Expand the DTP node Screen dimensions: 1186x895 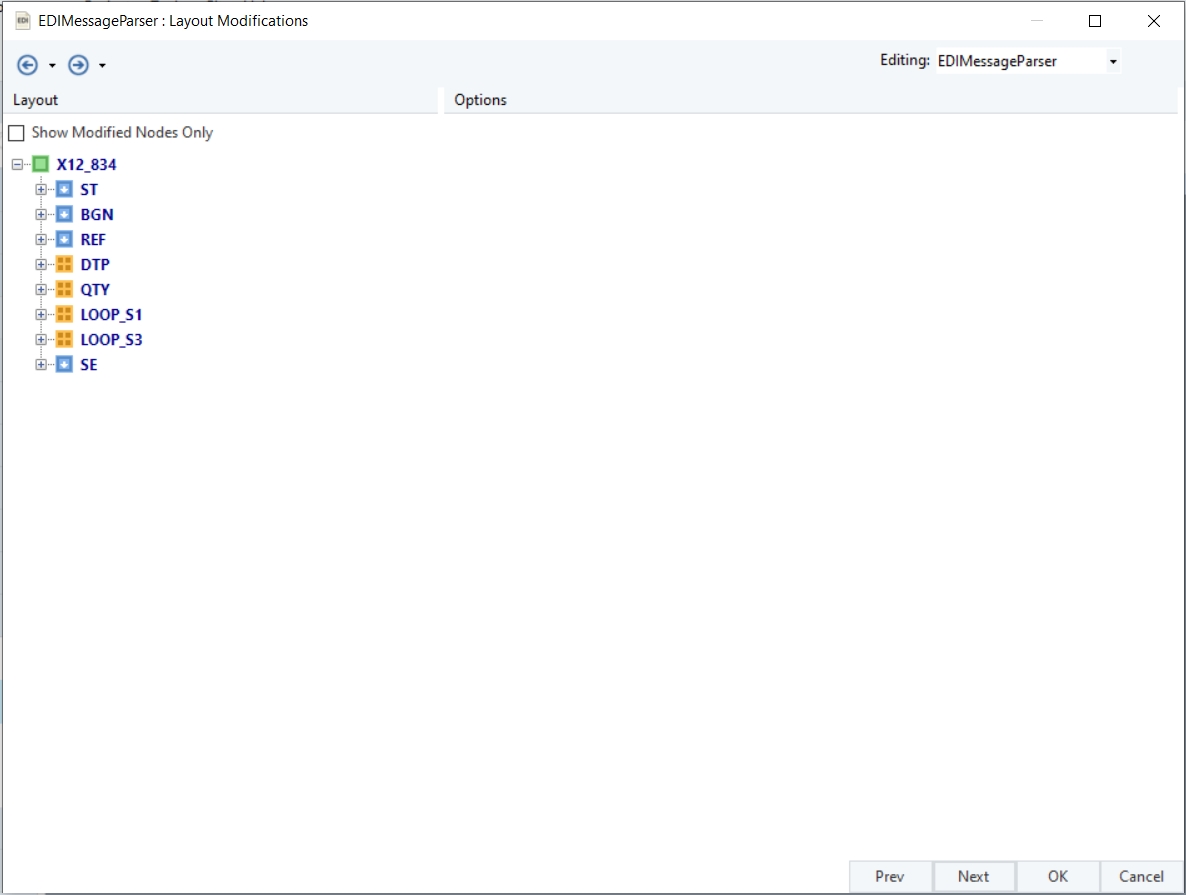click(x=41, y=264)
